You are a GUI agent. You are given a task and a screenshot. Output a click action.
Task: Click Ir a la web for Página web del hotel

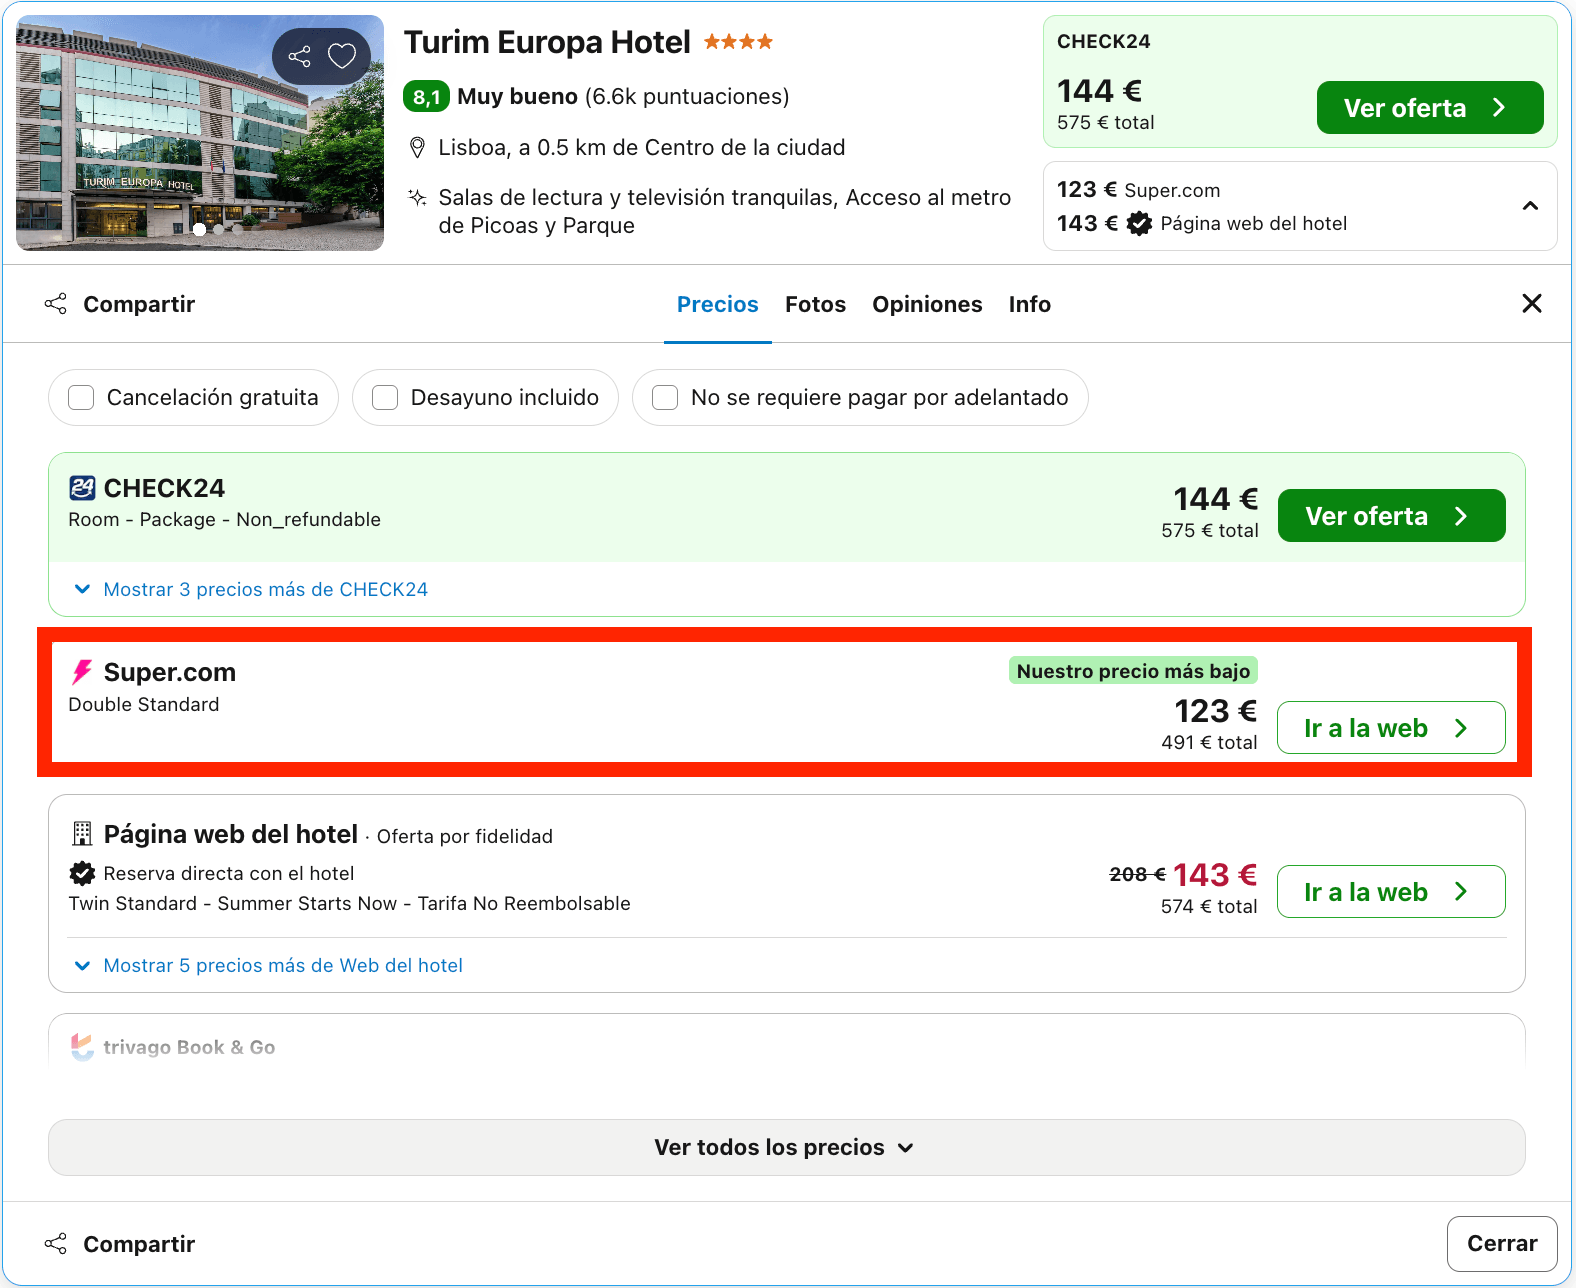[1391, 892]
